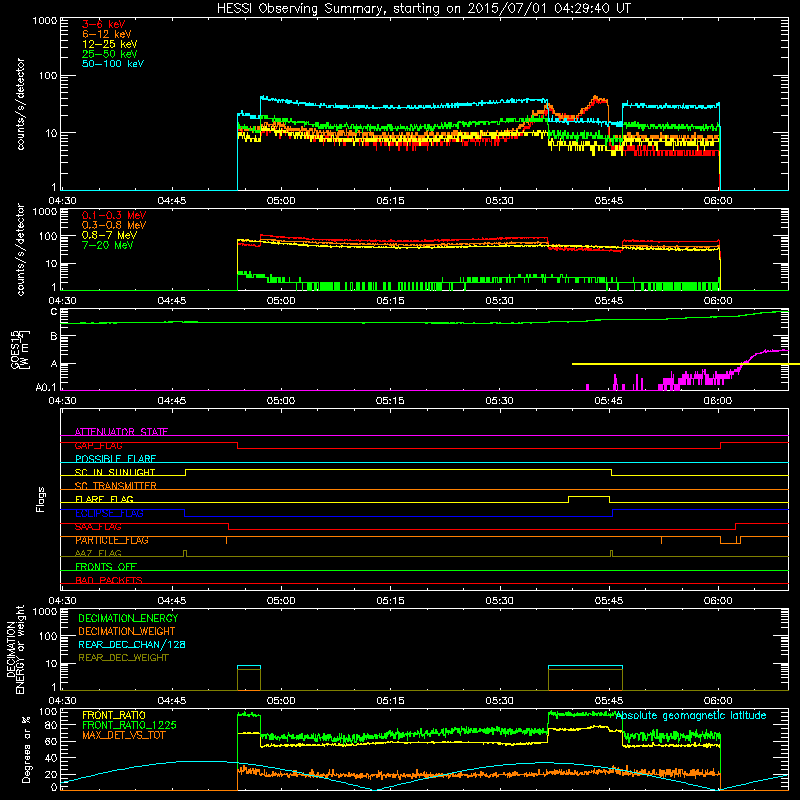Click the raised FLARE_FLAG step segment
The width and height of the screenshot is (800, 800).
[x=589, y=496]
